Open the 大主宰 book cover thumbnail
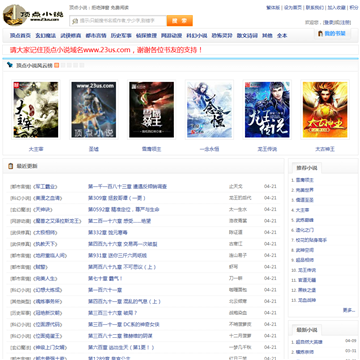The height and width of the screenshot is (360, 360). pos(36,110)
